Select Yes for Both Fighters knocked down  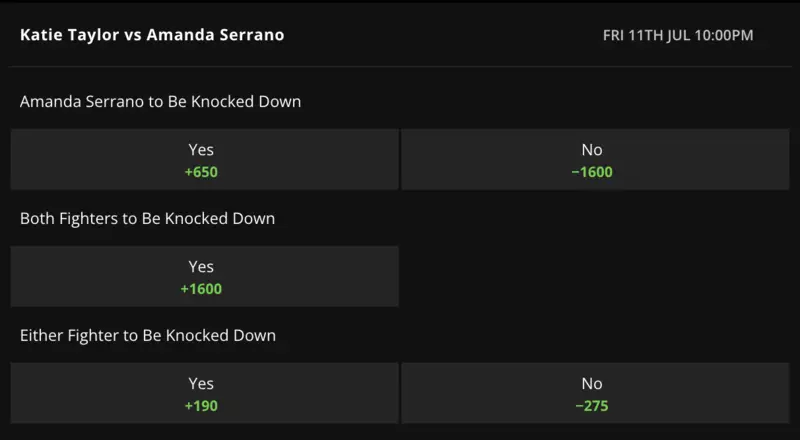click(204, 277)
